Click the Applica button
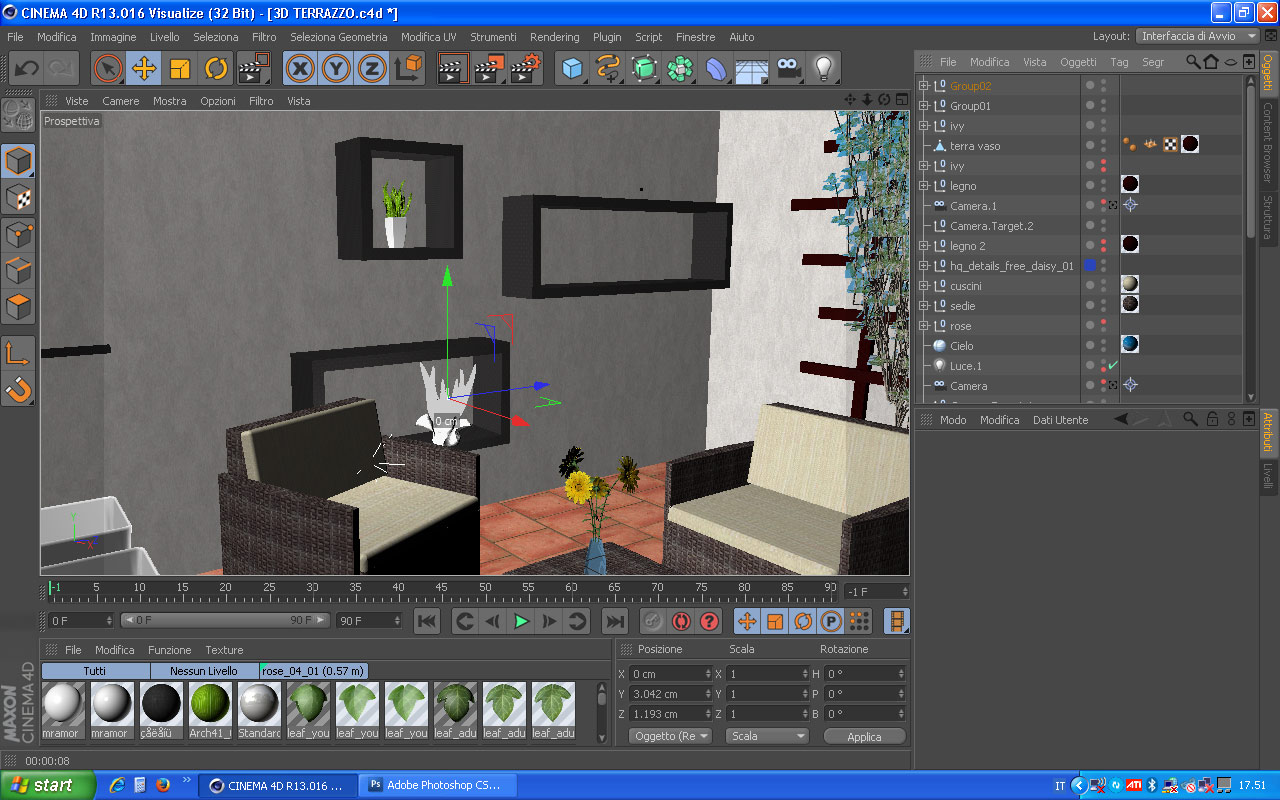The height and width of the screenshot is (800, 1280). (x=865, y=736)
